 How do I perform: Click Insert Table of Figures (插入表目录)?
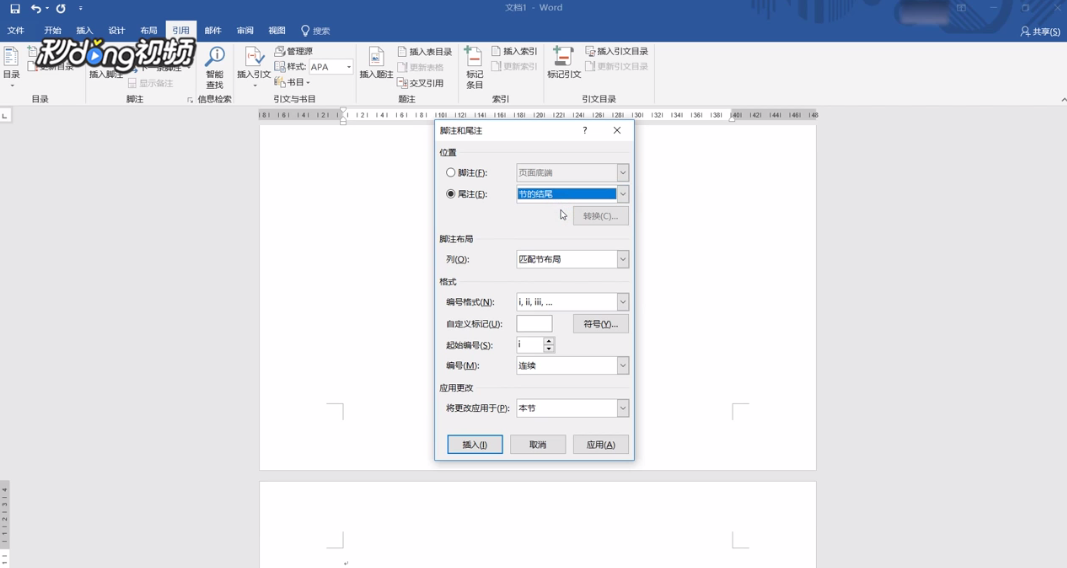tap(425, 52)
